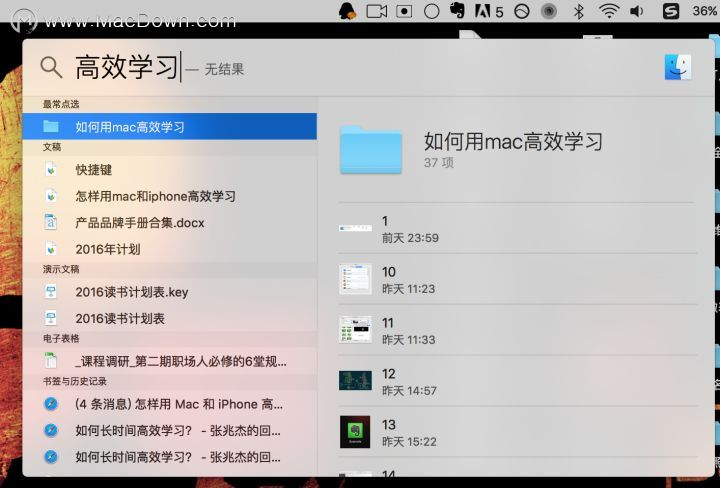Click the thumbnail of preview item 11
This screenshot has height=488, width=720.
[x=355, y=330]
